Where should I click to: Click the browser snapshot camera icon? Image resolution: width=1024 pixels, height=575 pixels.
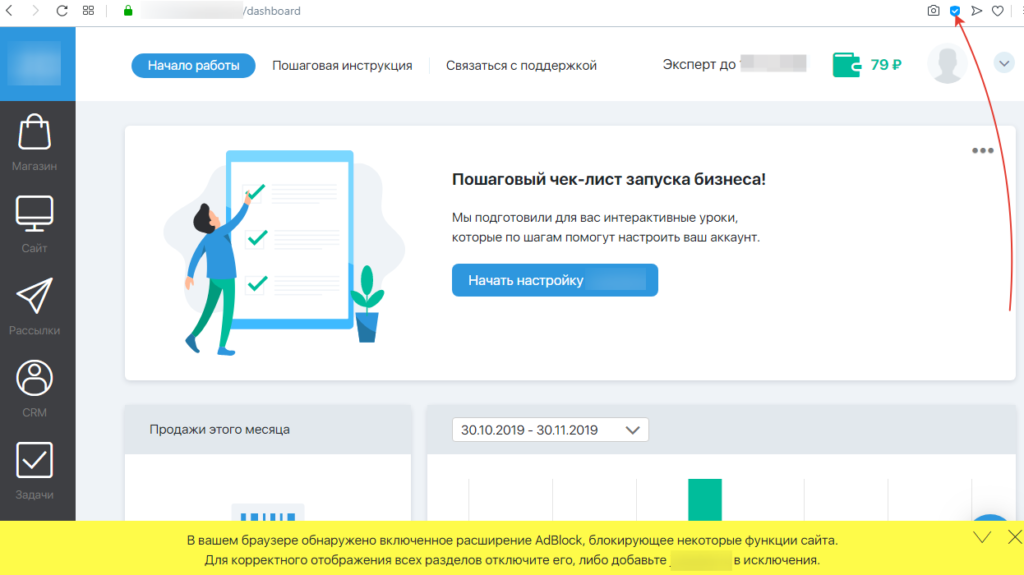[933, 11]
